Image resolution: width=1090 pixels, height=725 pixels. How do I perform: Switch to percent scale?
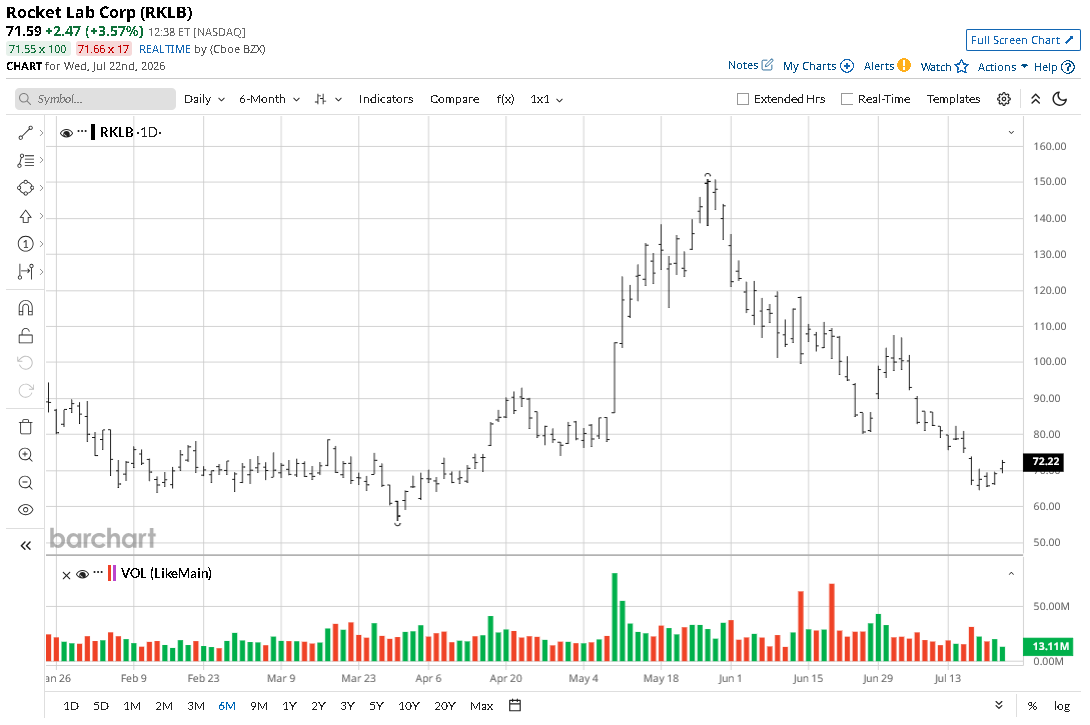[1032, 706]
